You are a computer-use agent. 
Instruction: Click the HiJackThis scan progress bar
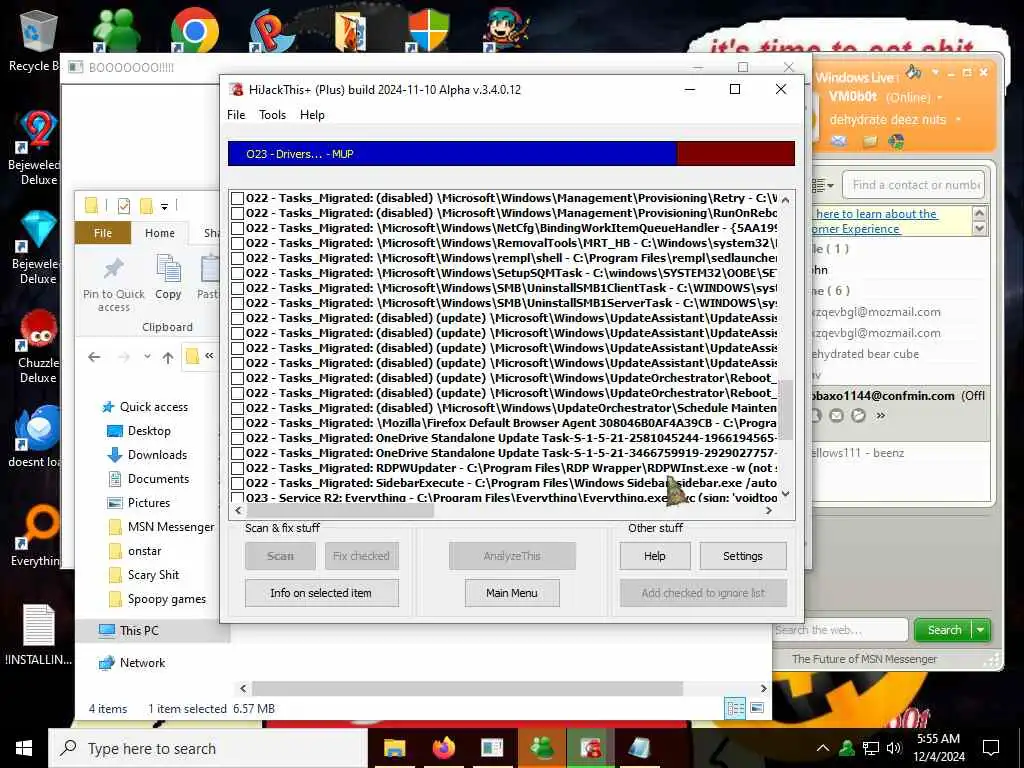click(x=511, y=154)
